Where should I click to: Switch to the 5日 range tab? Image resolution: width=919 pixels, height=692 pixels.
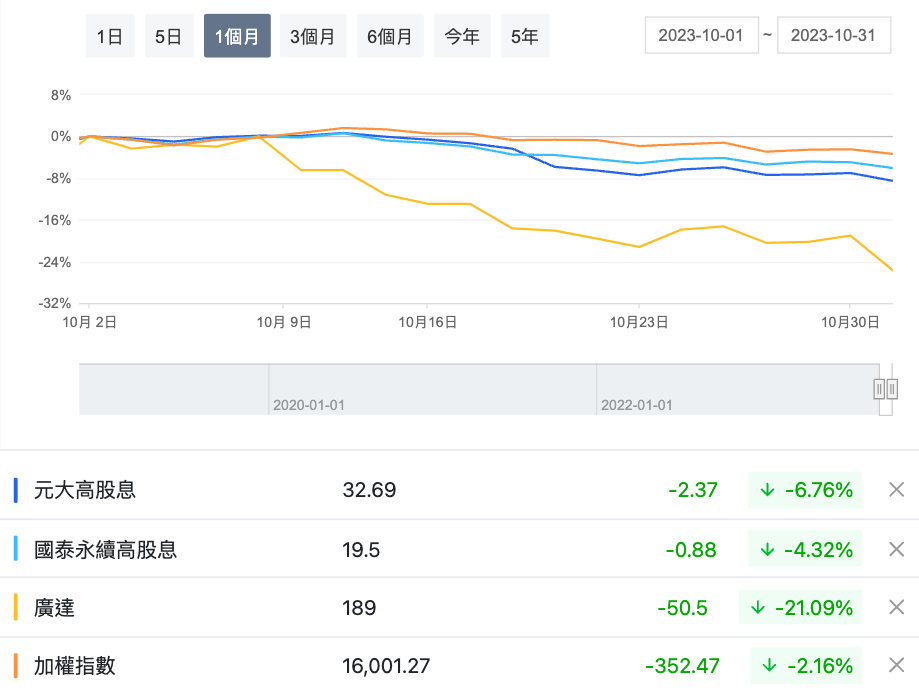point(168,36)
